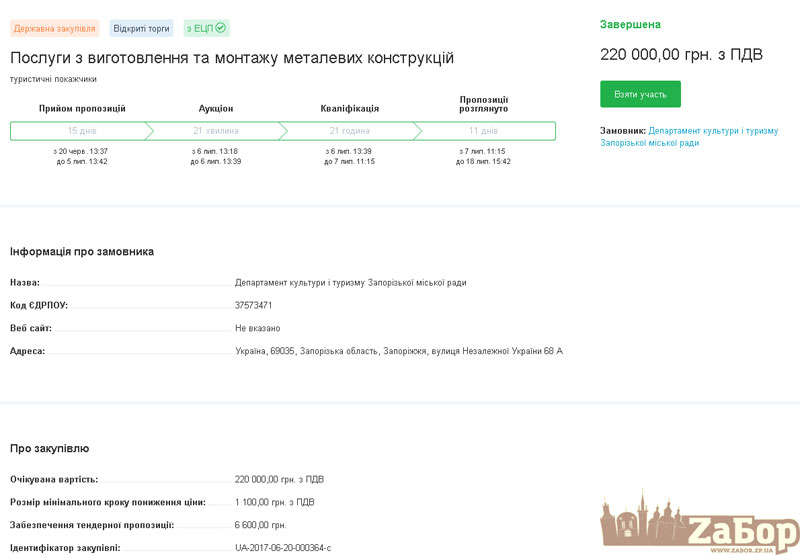Click the 'Інформація про замовника' heading
Screen dimensions: 800x555
coord(82,251)
